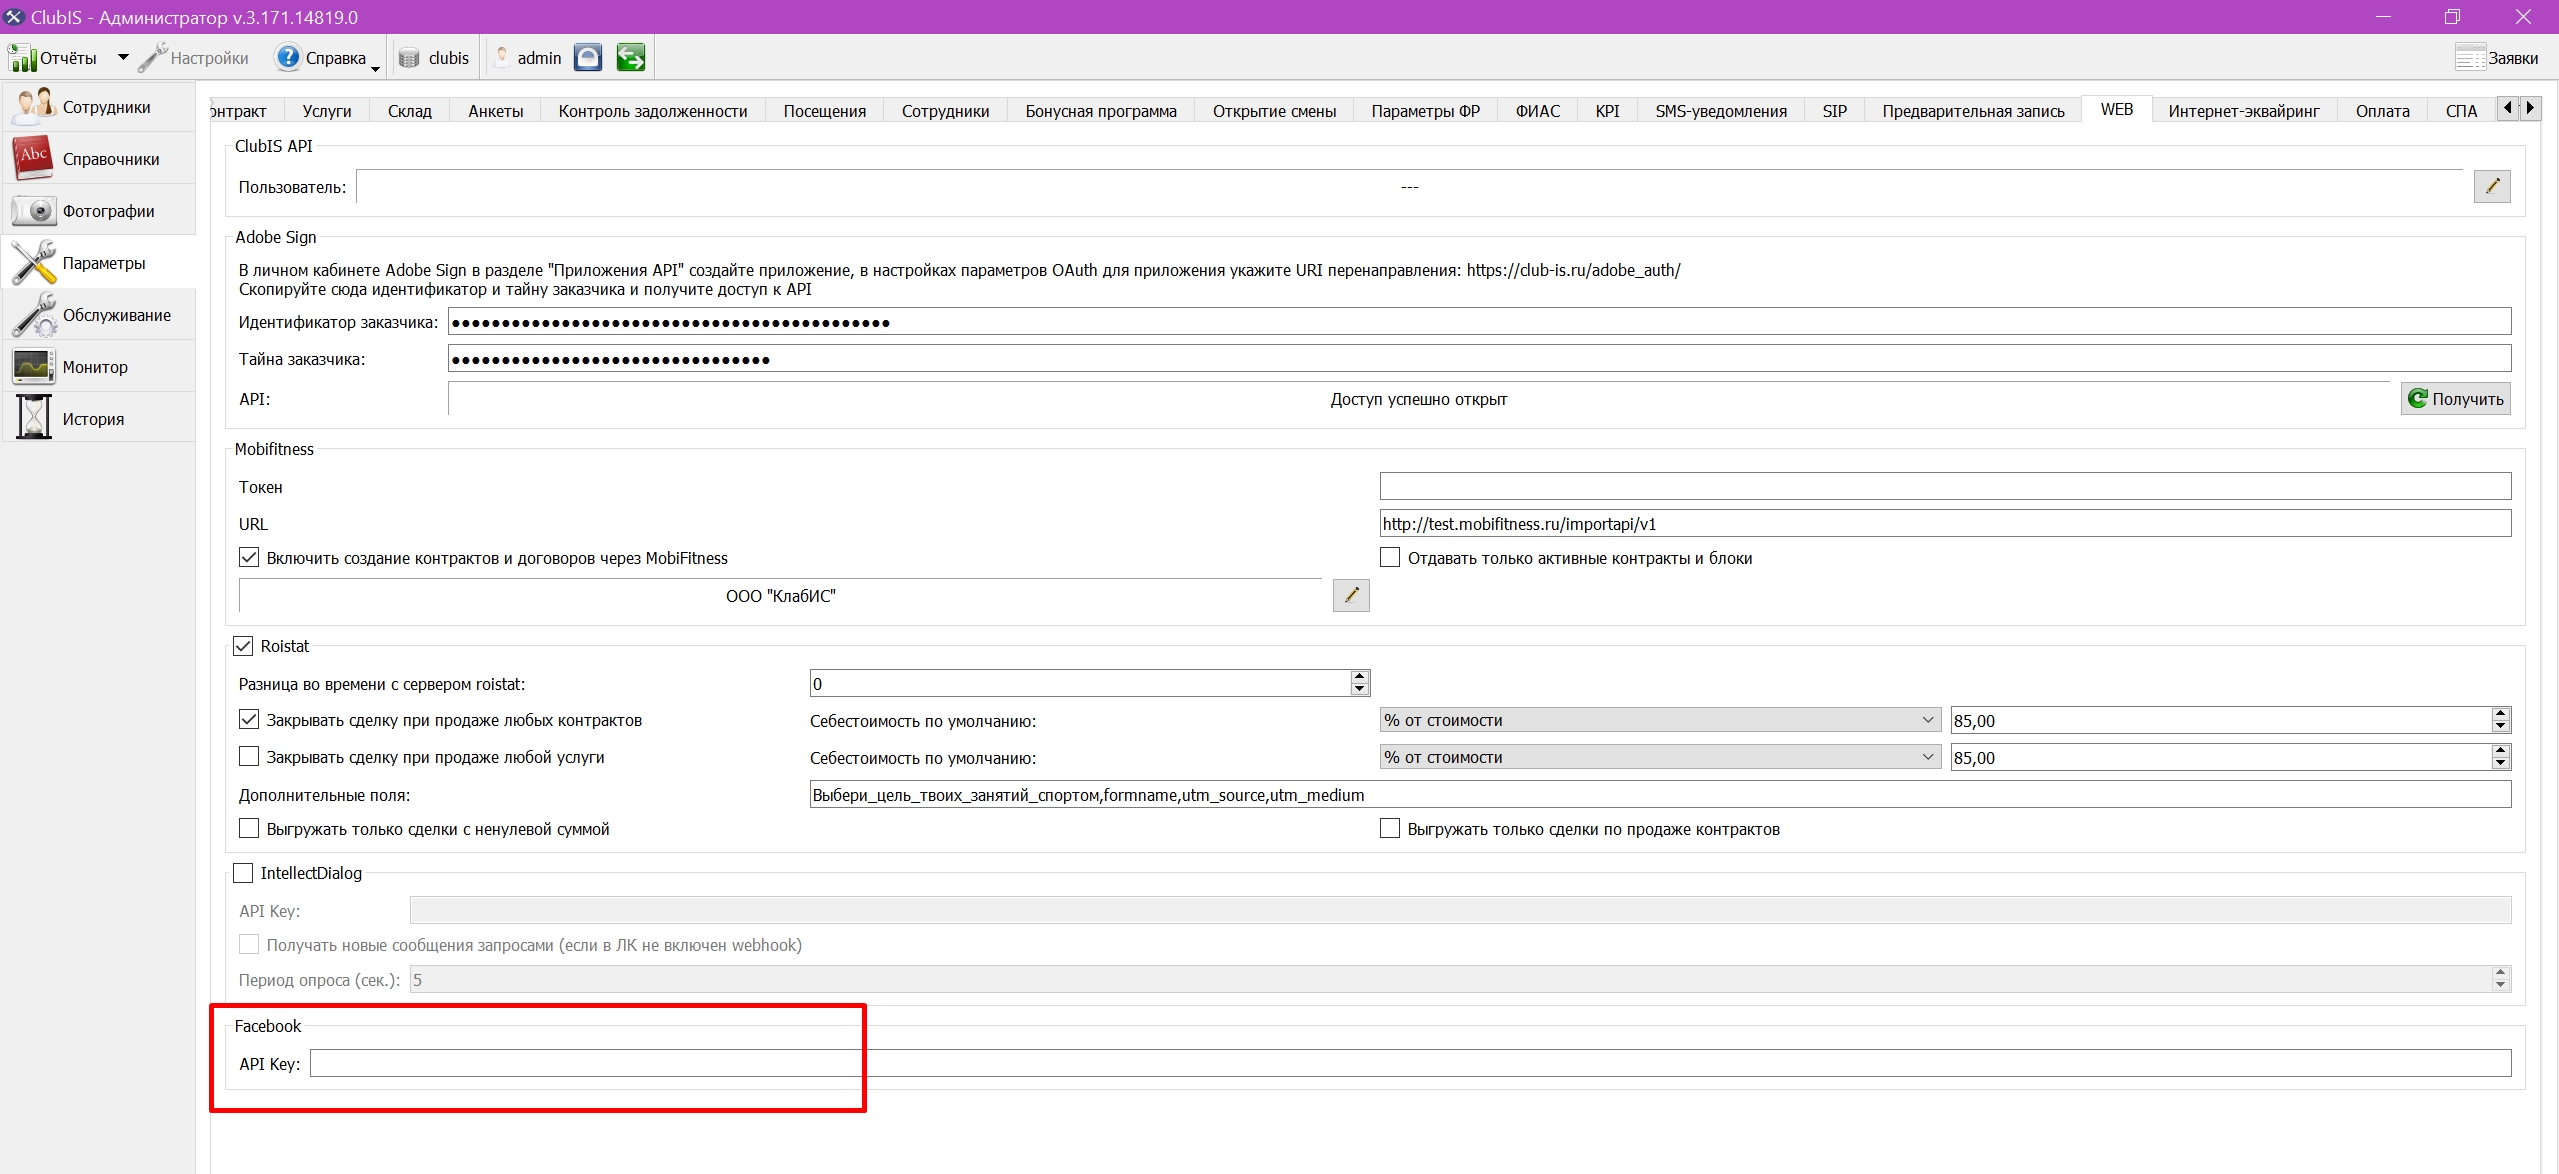This screenshot has width=2559, height=1174.
Task: Click the Facebook API Key input field
Action: pyautogui.click(x=1410, y=1063)
